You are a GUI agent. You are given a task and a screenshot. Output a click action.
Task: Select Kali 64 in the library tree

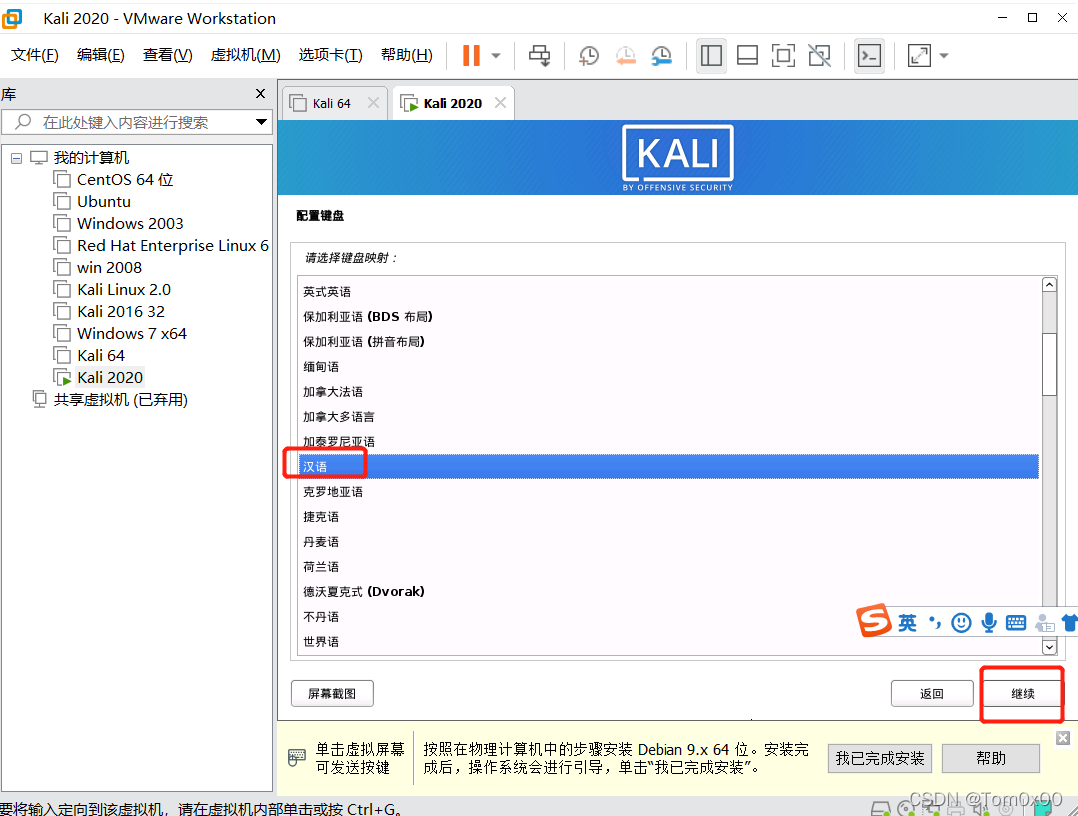tap(100, 355)
